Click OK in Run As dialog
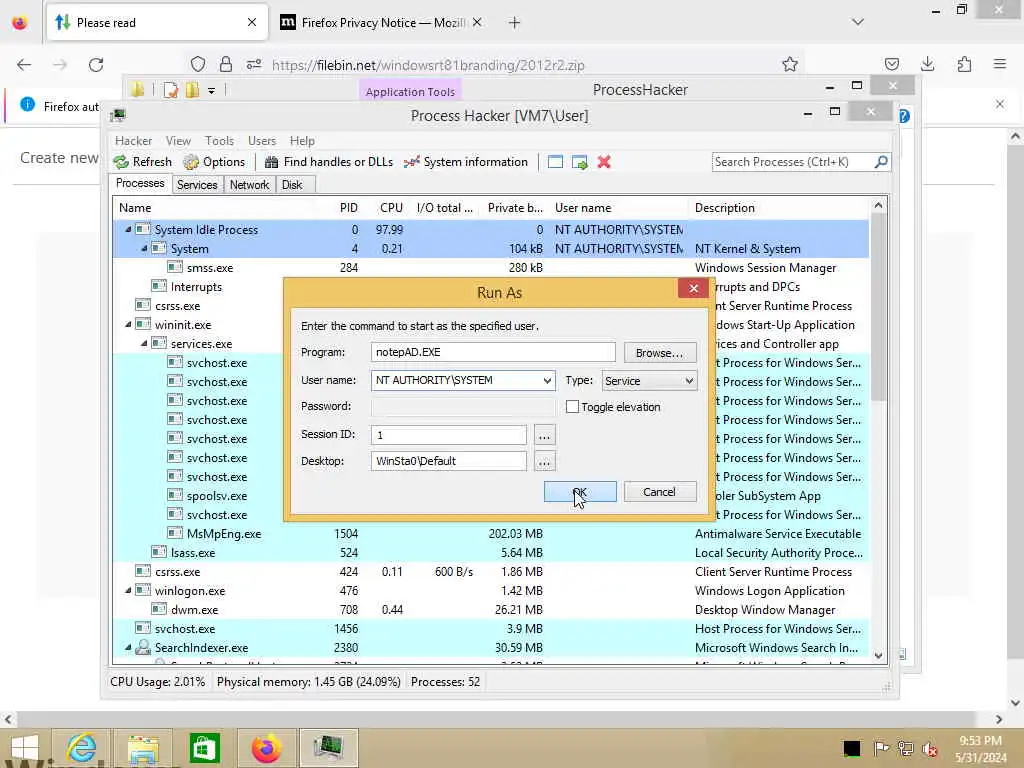Screen dimensions: 1024x768 pyautogui.click(x=580, y=492)
